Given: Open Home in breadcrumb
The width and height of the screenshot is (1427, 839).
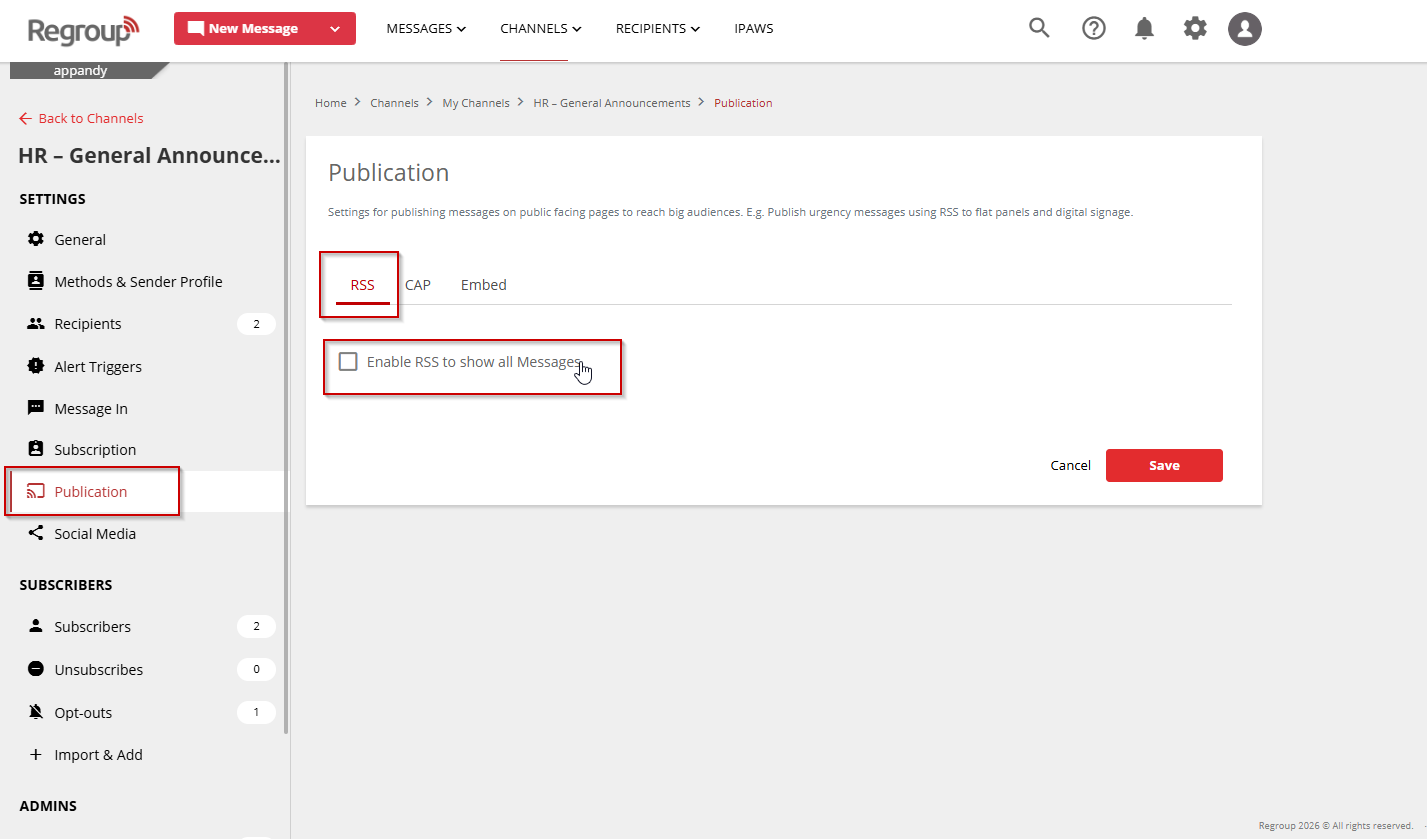Looking at the screenshot, I should [x=331, y=103].
